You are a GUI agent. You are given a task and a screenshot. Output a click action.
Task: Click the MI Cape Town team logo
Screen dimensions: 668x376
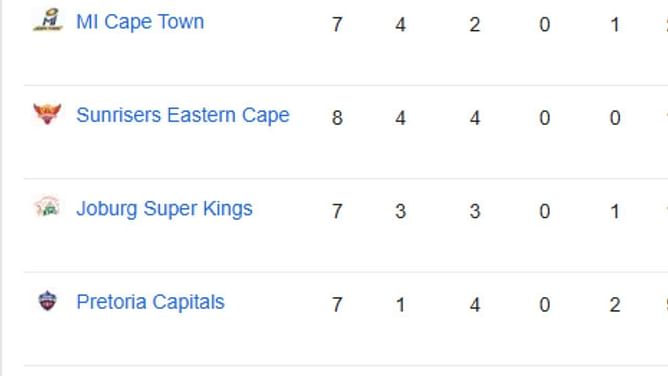pos(48,20)
